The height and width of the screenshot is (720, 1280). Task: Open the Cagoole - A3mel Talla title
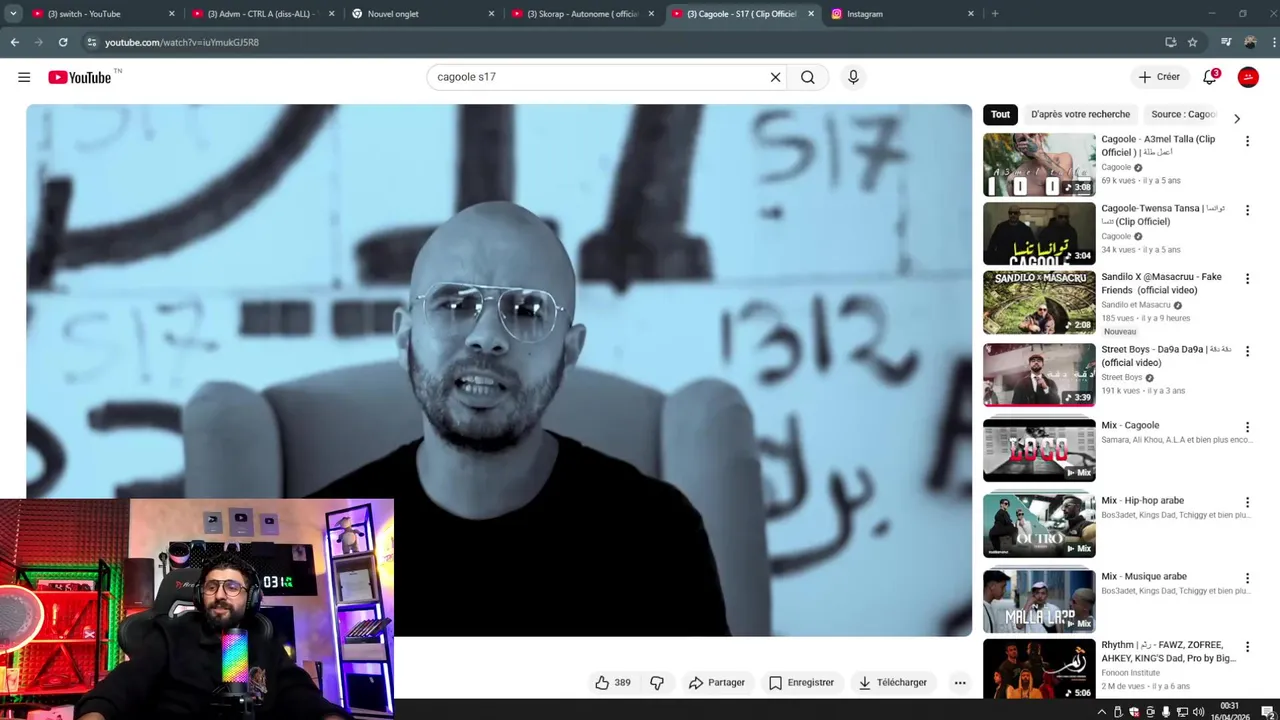click(x=1158, y=146)
